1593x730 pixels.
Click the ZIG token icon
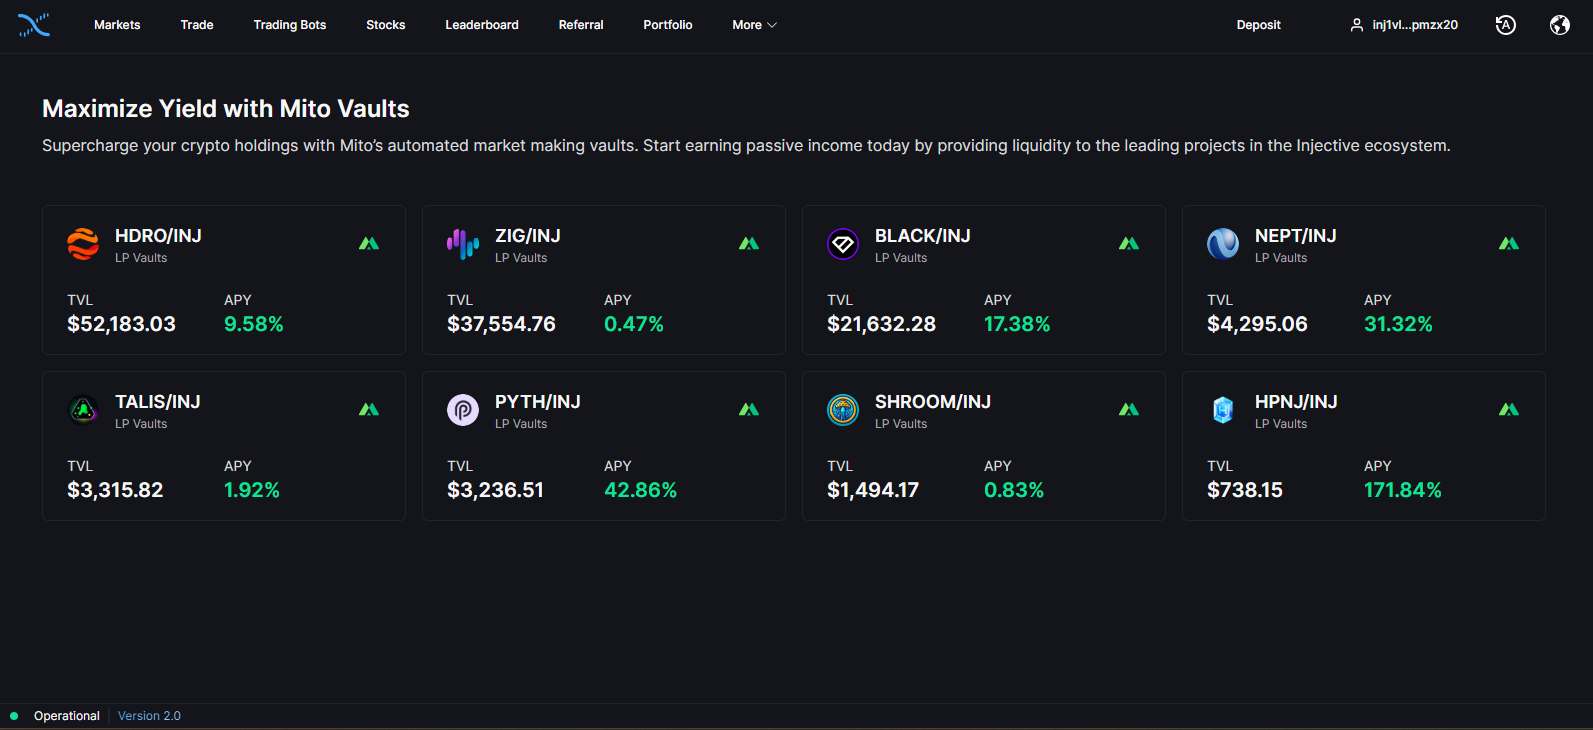point(463,244)
